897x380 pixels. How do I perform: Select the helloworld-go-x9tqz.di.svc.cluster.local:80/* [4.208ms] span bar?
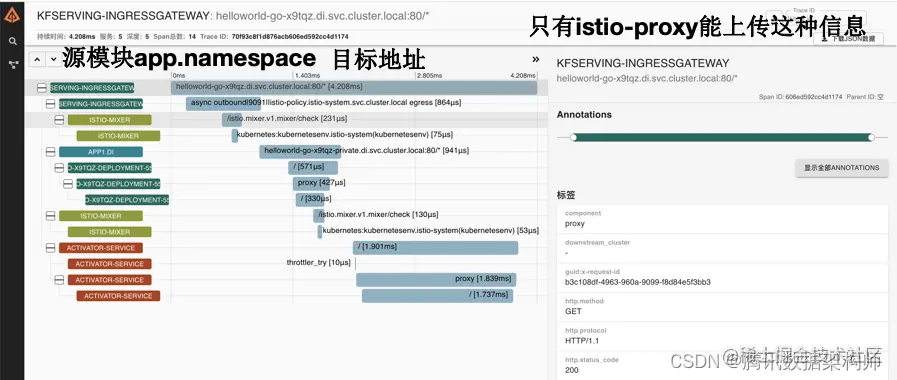[354, 87]
